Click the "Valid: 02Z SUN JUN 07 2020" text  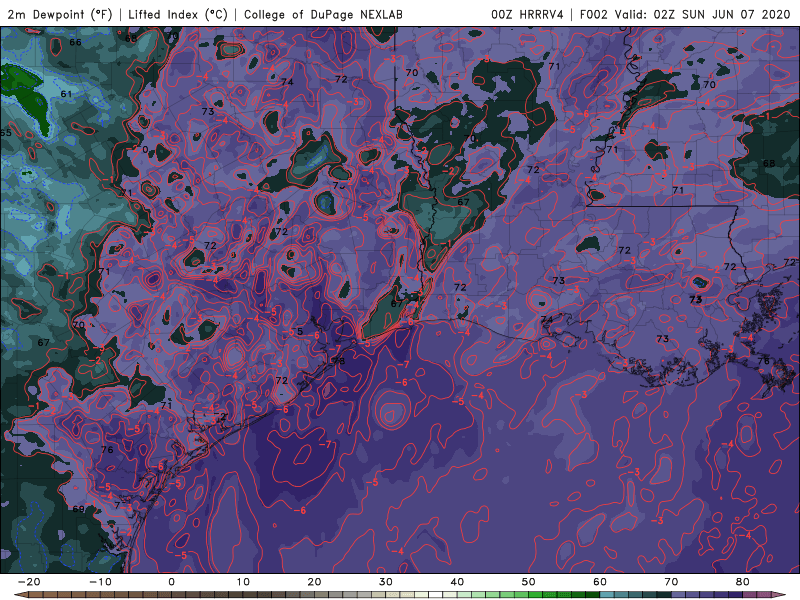pyautogui.click(x=702, y=15)
